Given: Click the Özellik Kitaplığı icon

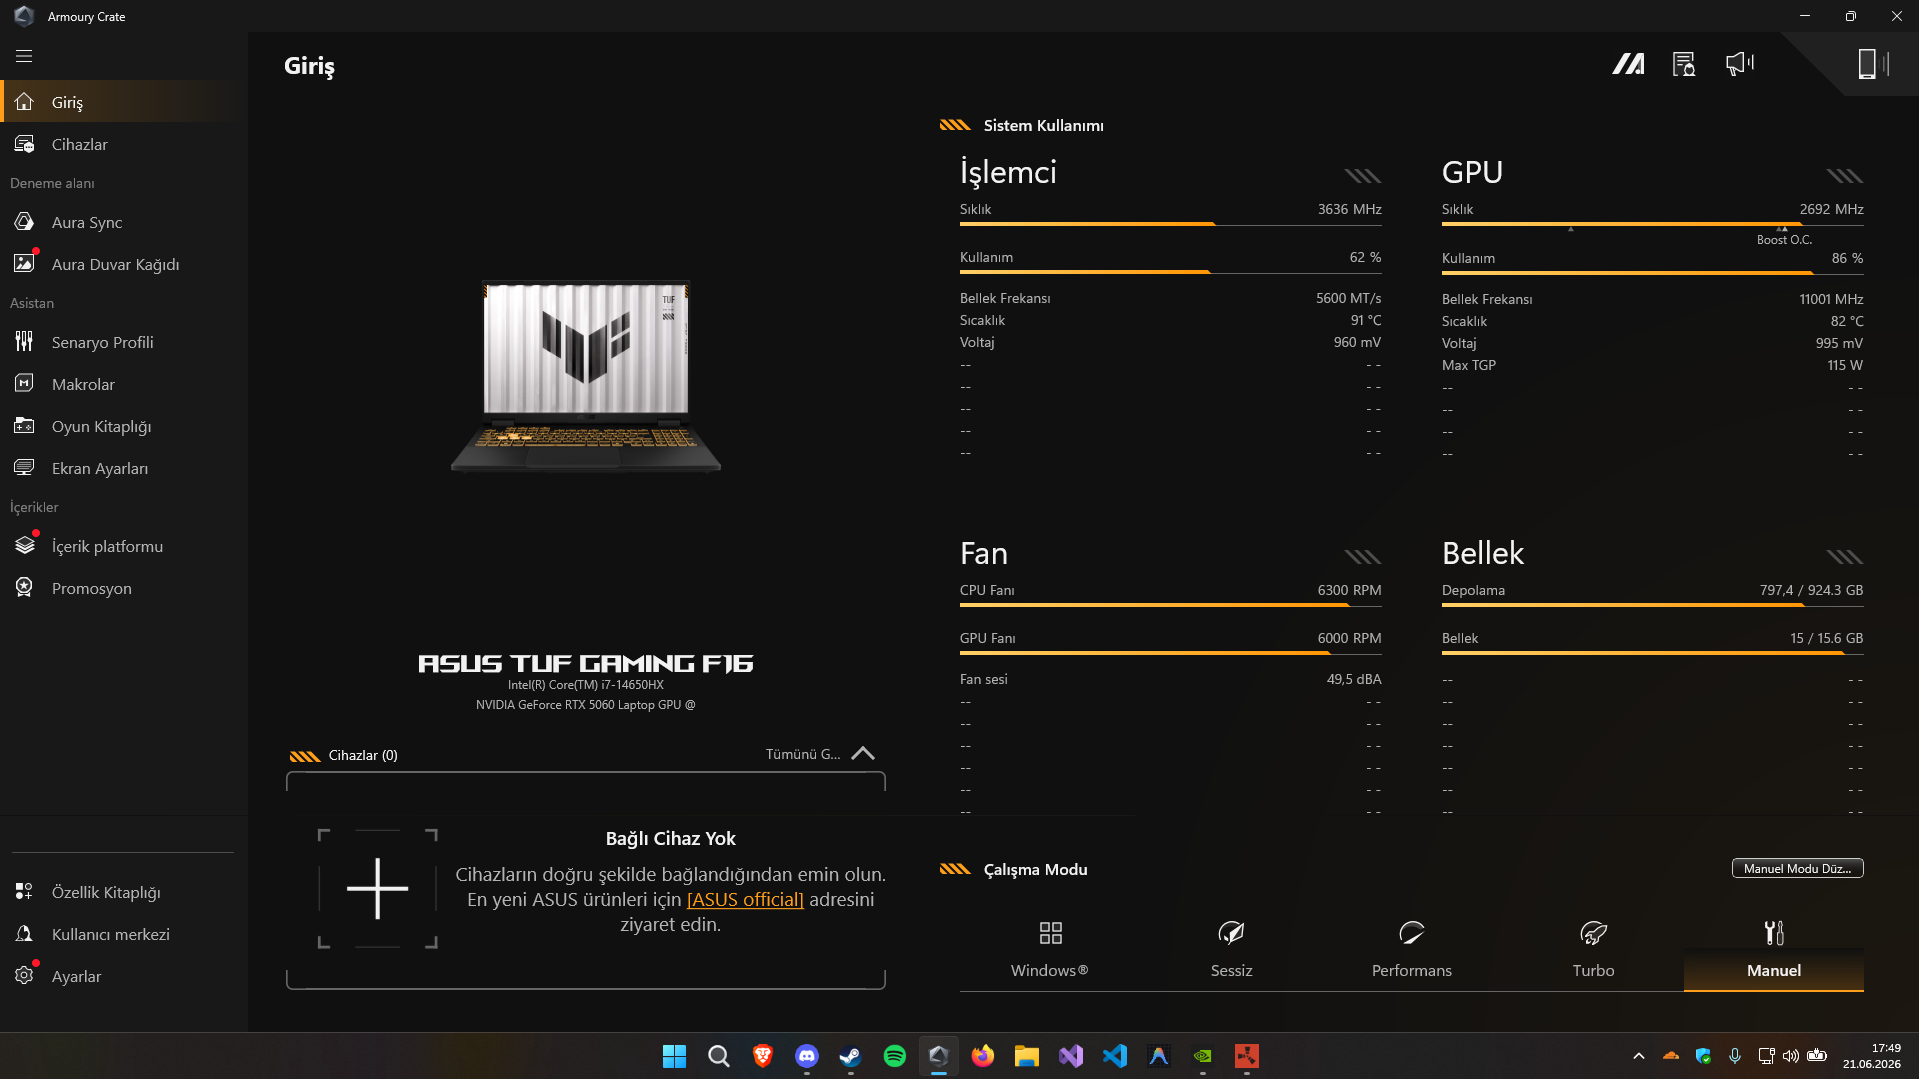Looking at the screenshot, I should [24, 892].
